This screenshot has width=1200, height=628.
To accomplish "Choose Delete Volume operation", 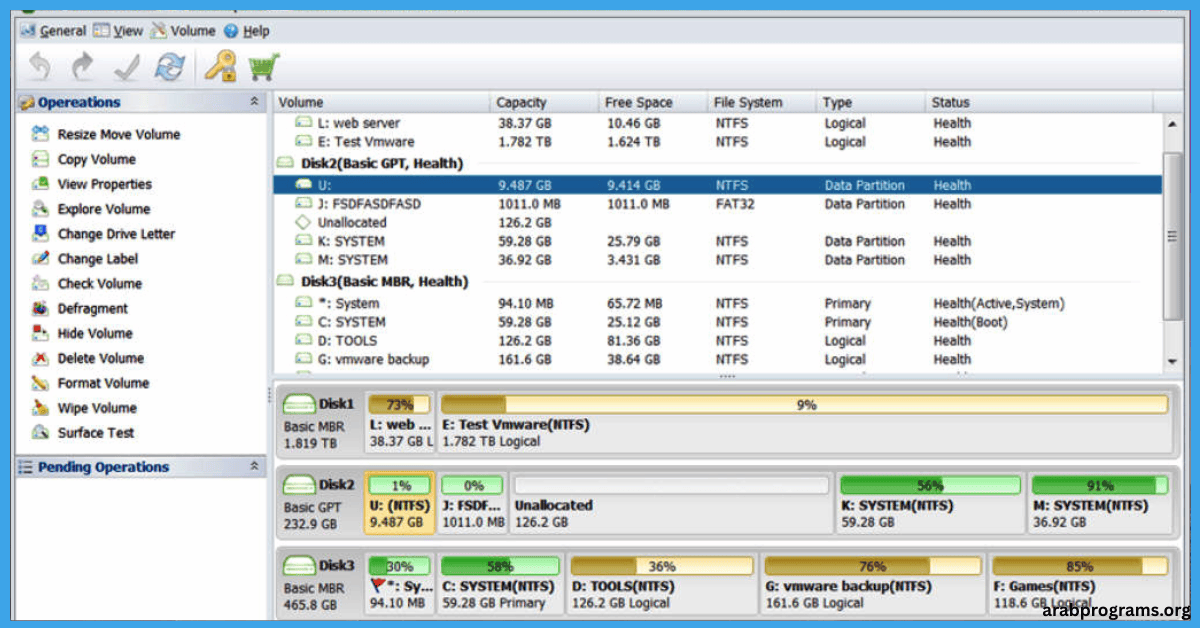I will [88, 358].
